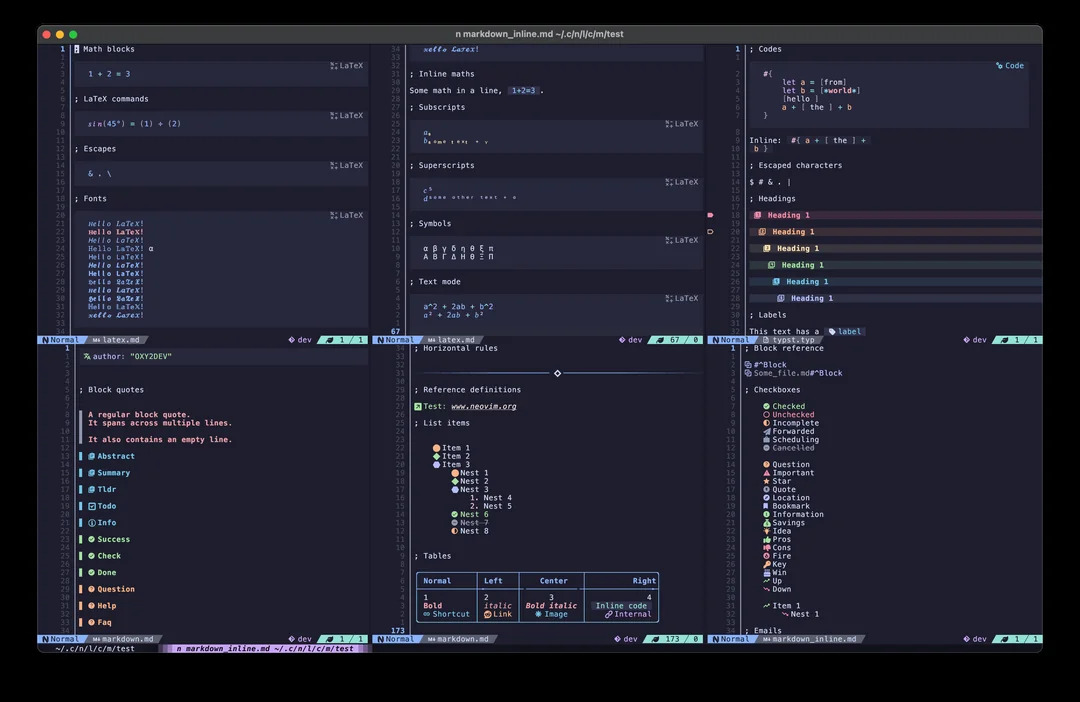The image size is (1080, 702).
Task: Open the Link cell in the table
Action: click(x=498, y=615)
